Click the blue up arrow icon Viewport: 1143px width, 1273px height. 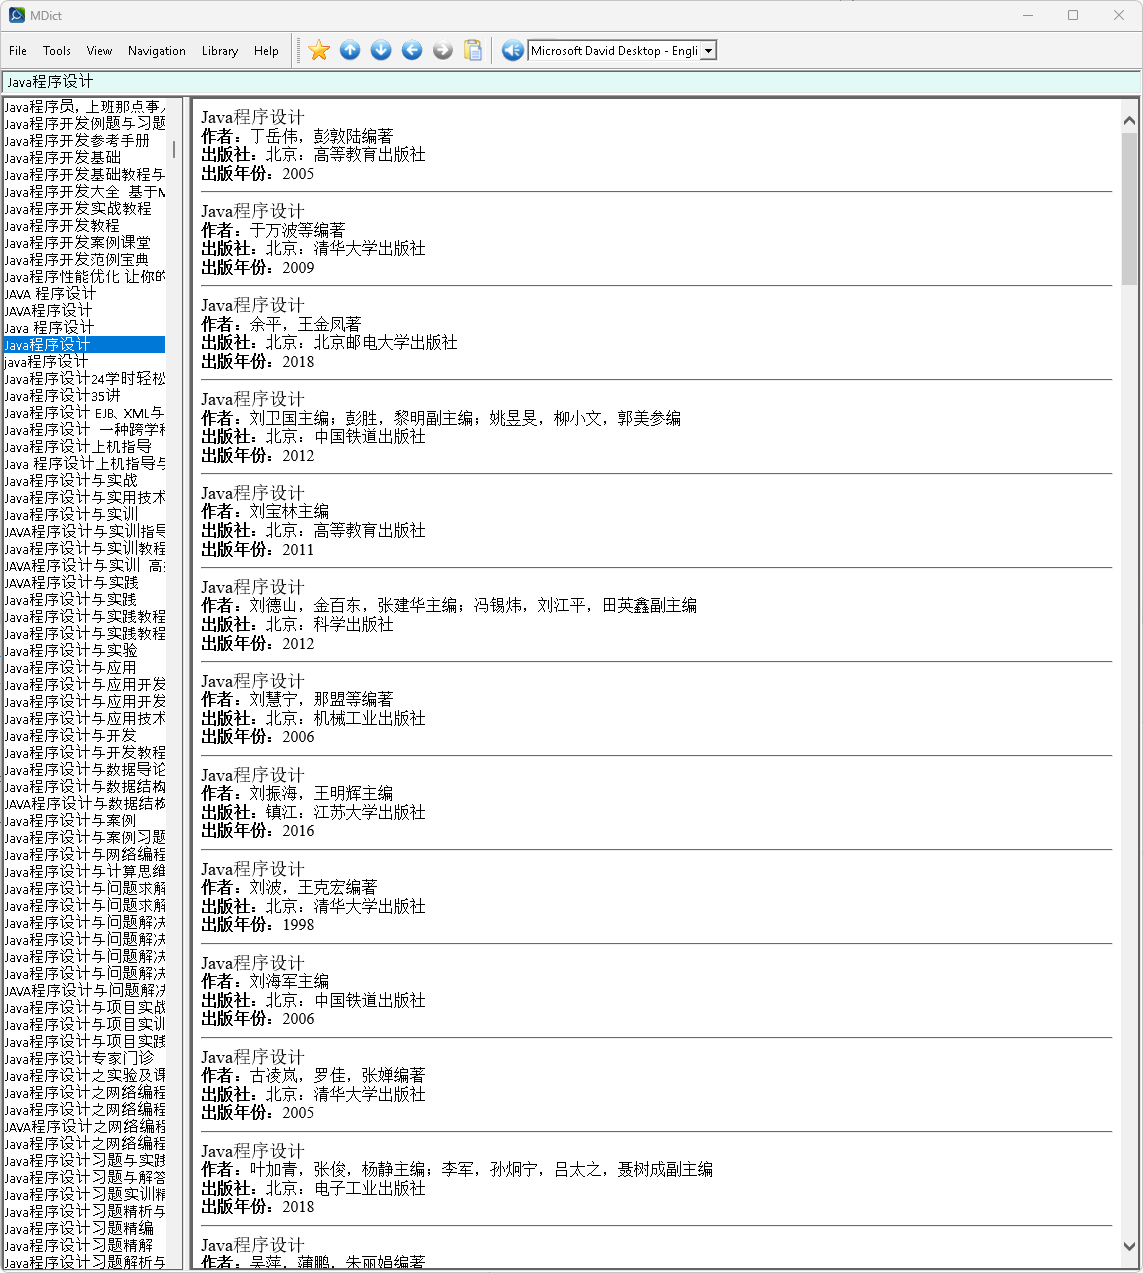[350, 50]
